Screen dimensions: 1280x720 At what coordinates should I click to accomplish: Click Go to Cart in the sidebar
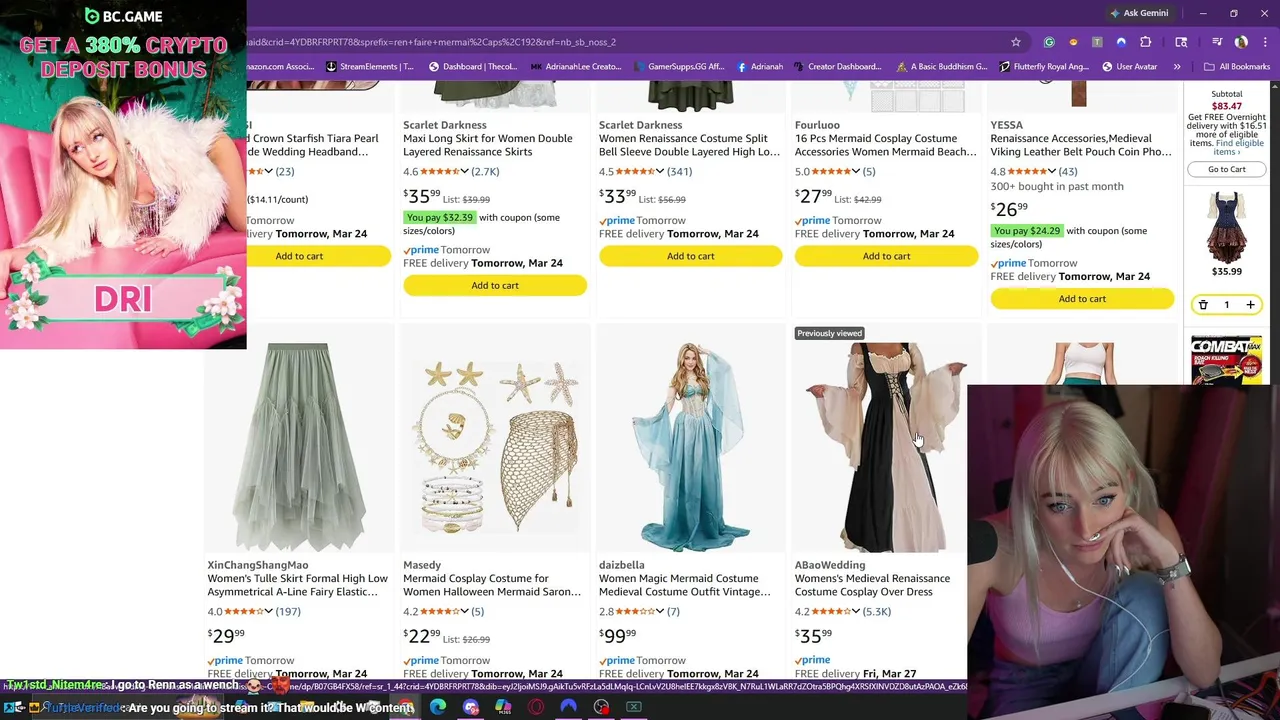pyautogui.click(x=1227, y=169)
